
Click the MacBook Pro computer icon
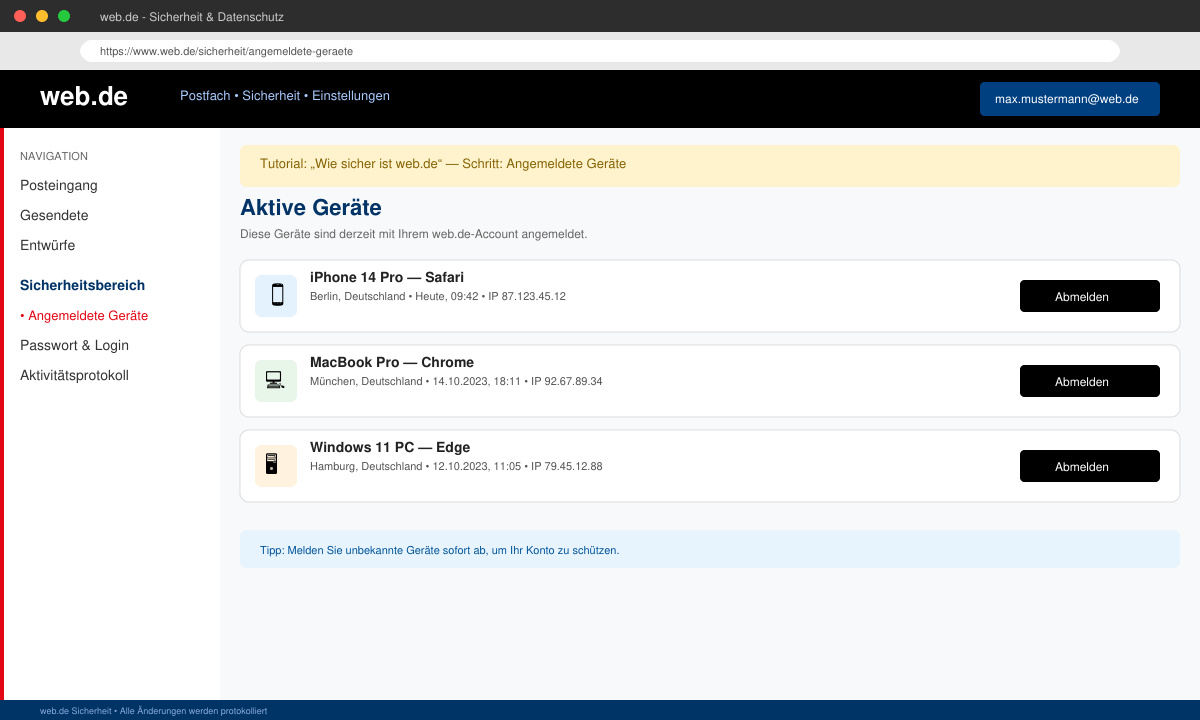(x=276, y=381)
